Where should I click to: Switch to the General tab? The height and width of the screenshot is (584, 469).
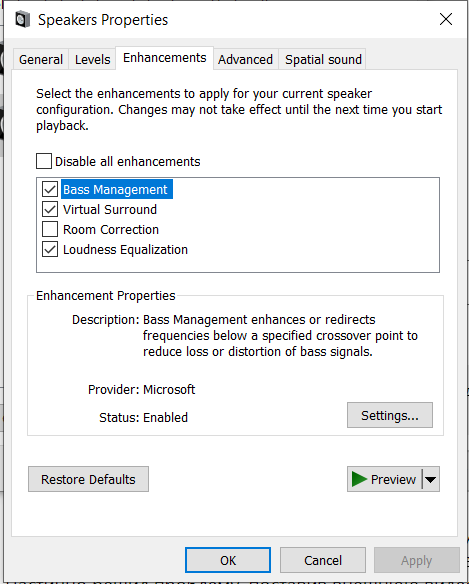click(41, 59)
